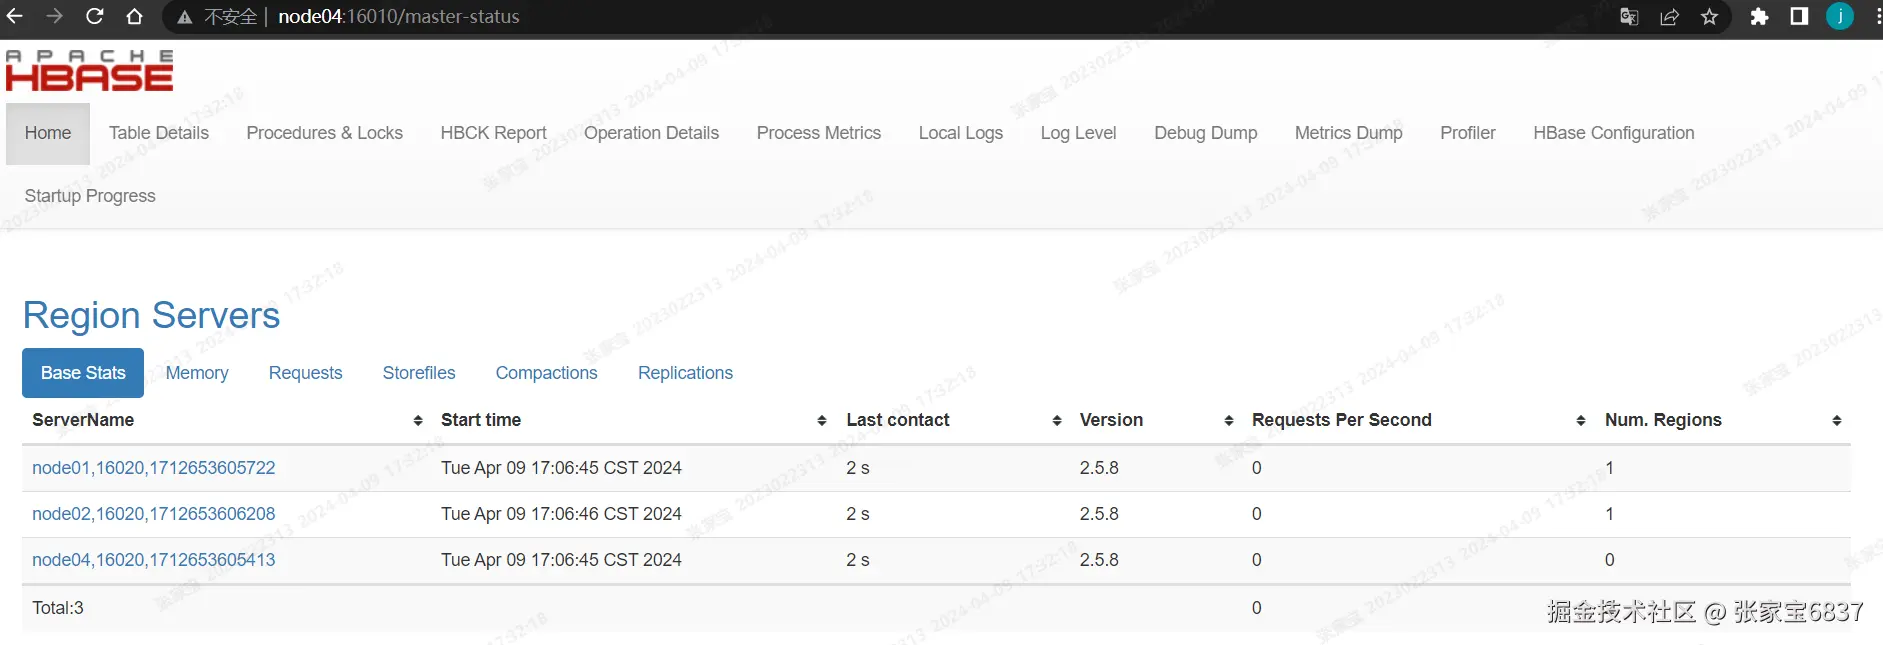This screenshot has width=1883, height=645.
Task: Sort by Num. Regions column arrows
Action: coord(1837,421)
